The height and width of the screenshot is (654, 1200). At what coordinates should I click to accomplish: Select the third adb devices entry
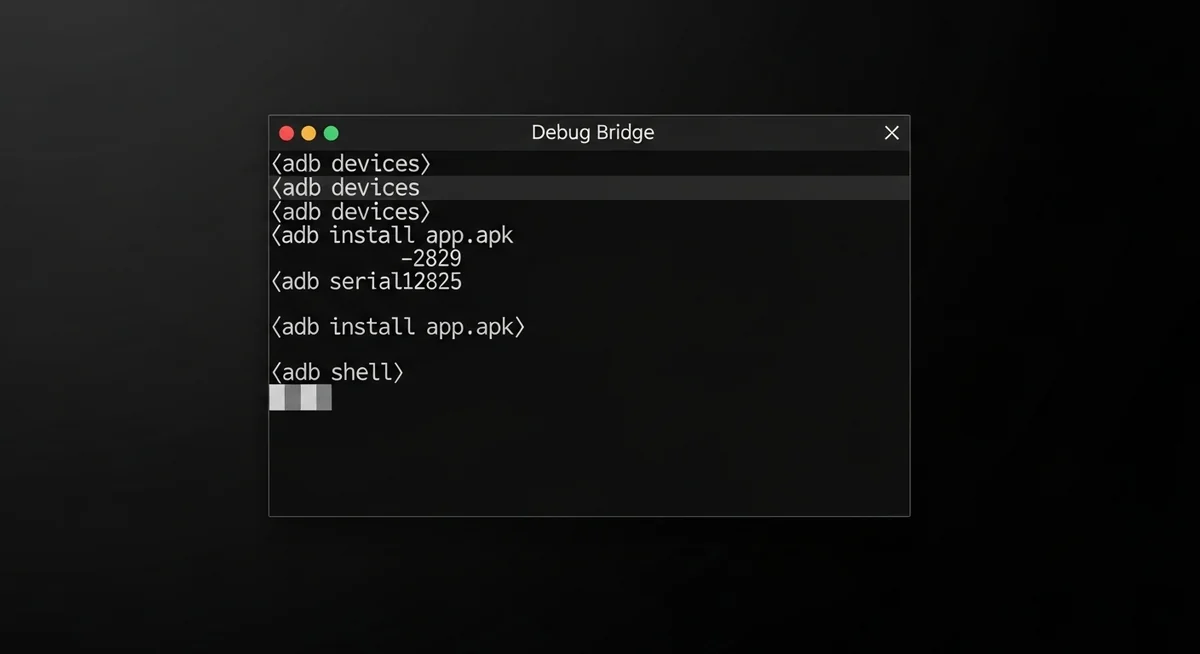point(349,211)
